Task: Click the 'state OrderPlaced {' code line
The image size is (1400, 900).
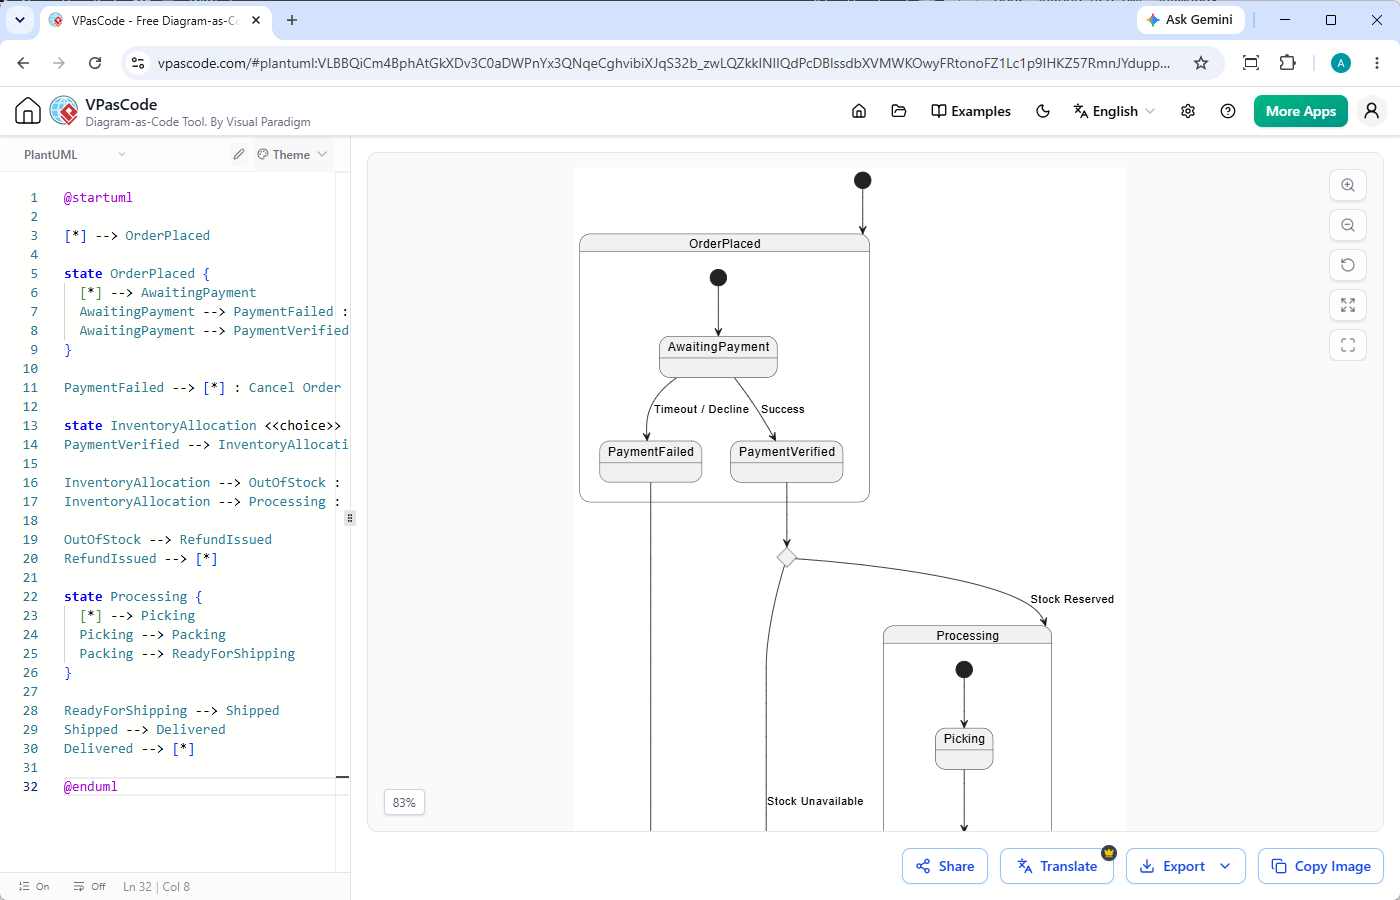Action: click(137, 273)
